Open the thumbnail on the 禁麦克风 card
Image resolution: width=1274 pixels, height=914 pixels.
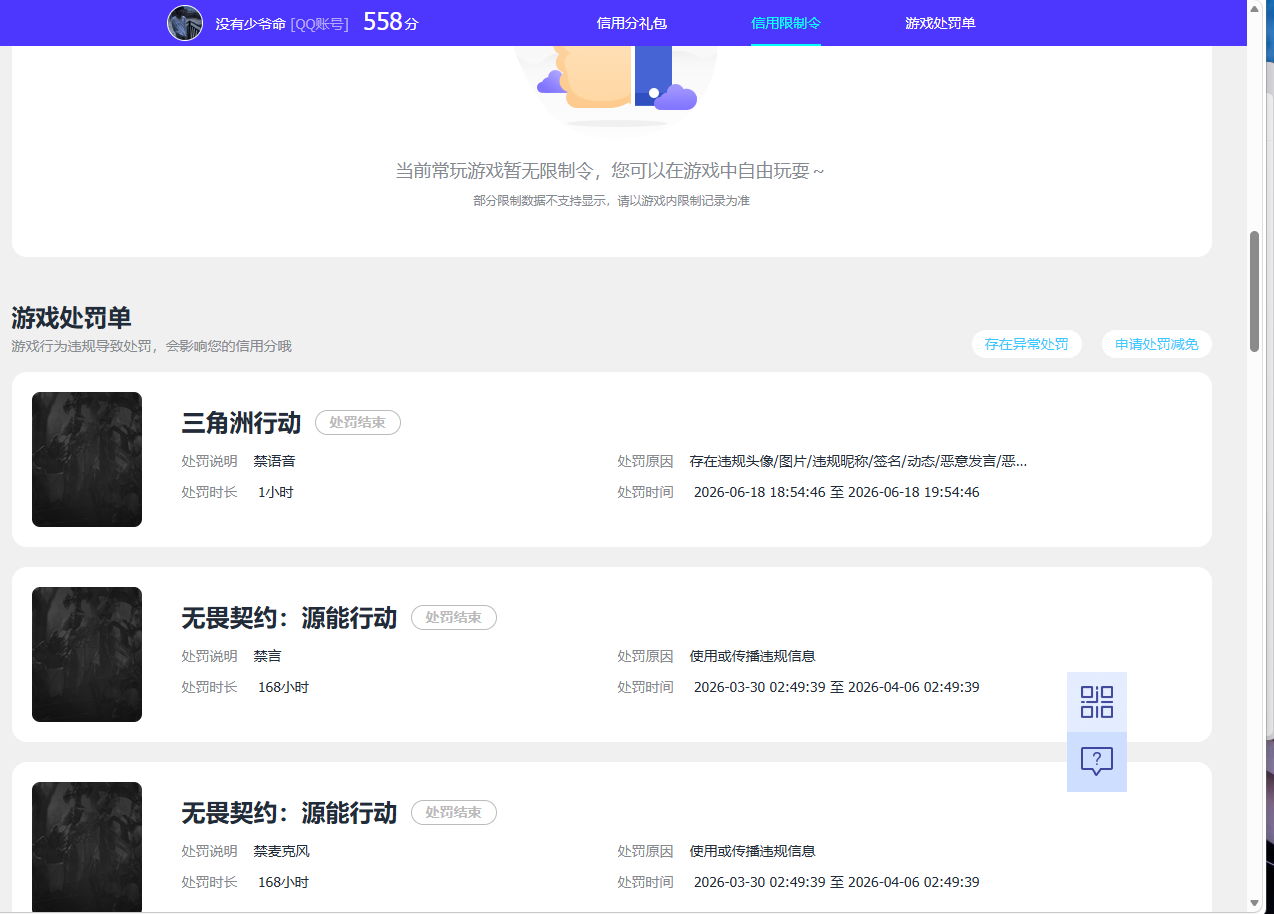[87, 847]
